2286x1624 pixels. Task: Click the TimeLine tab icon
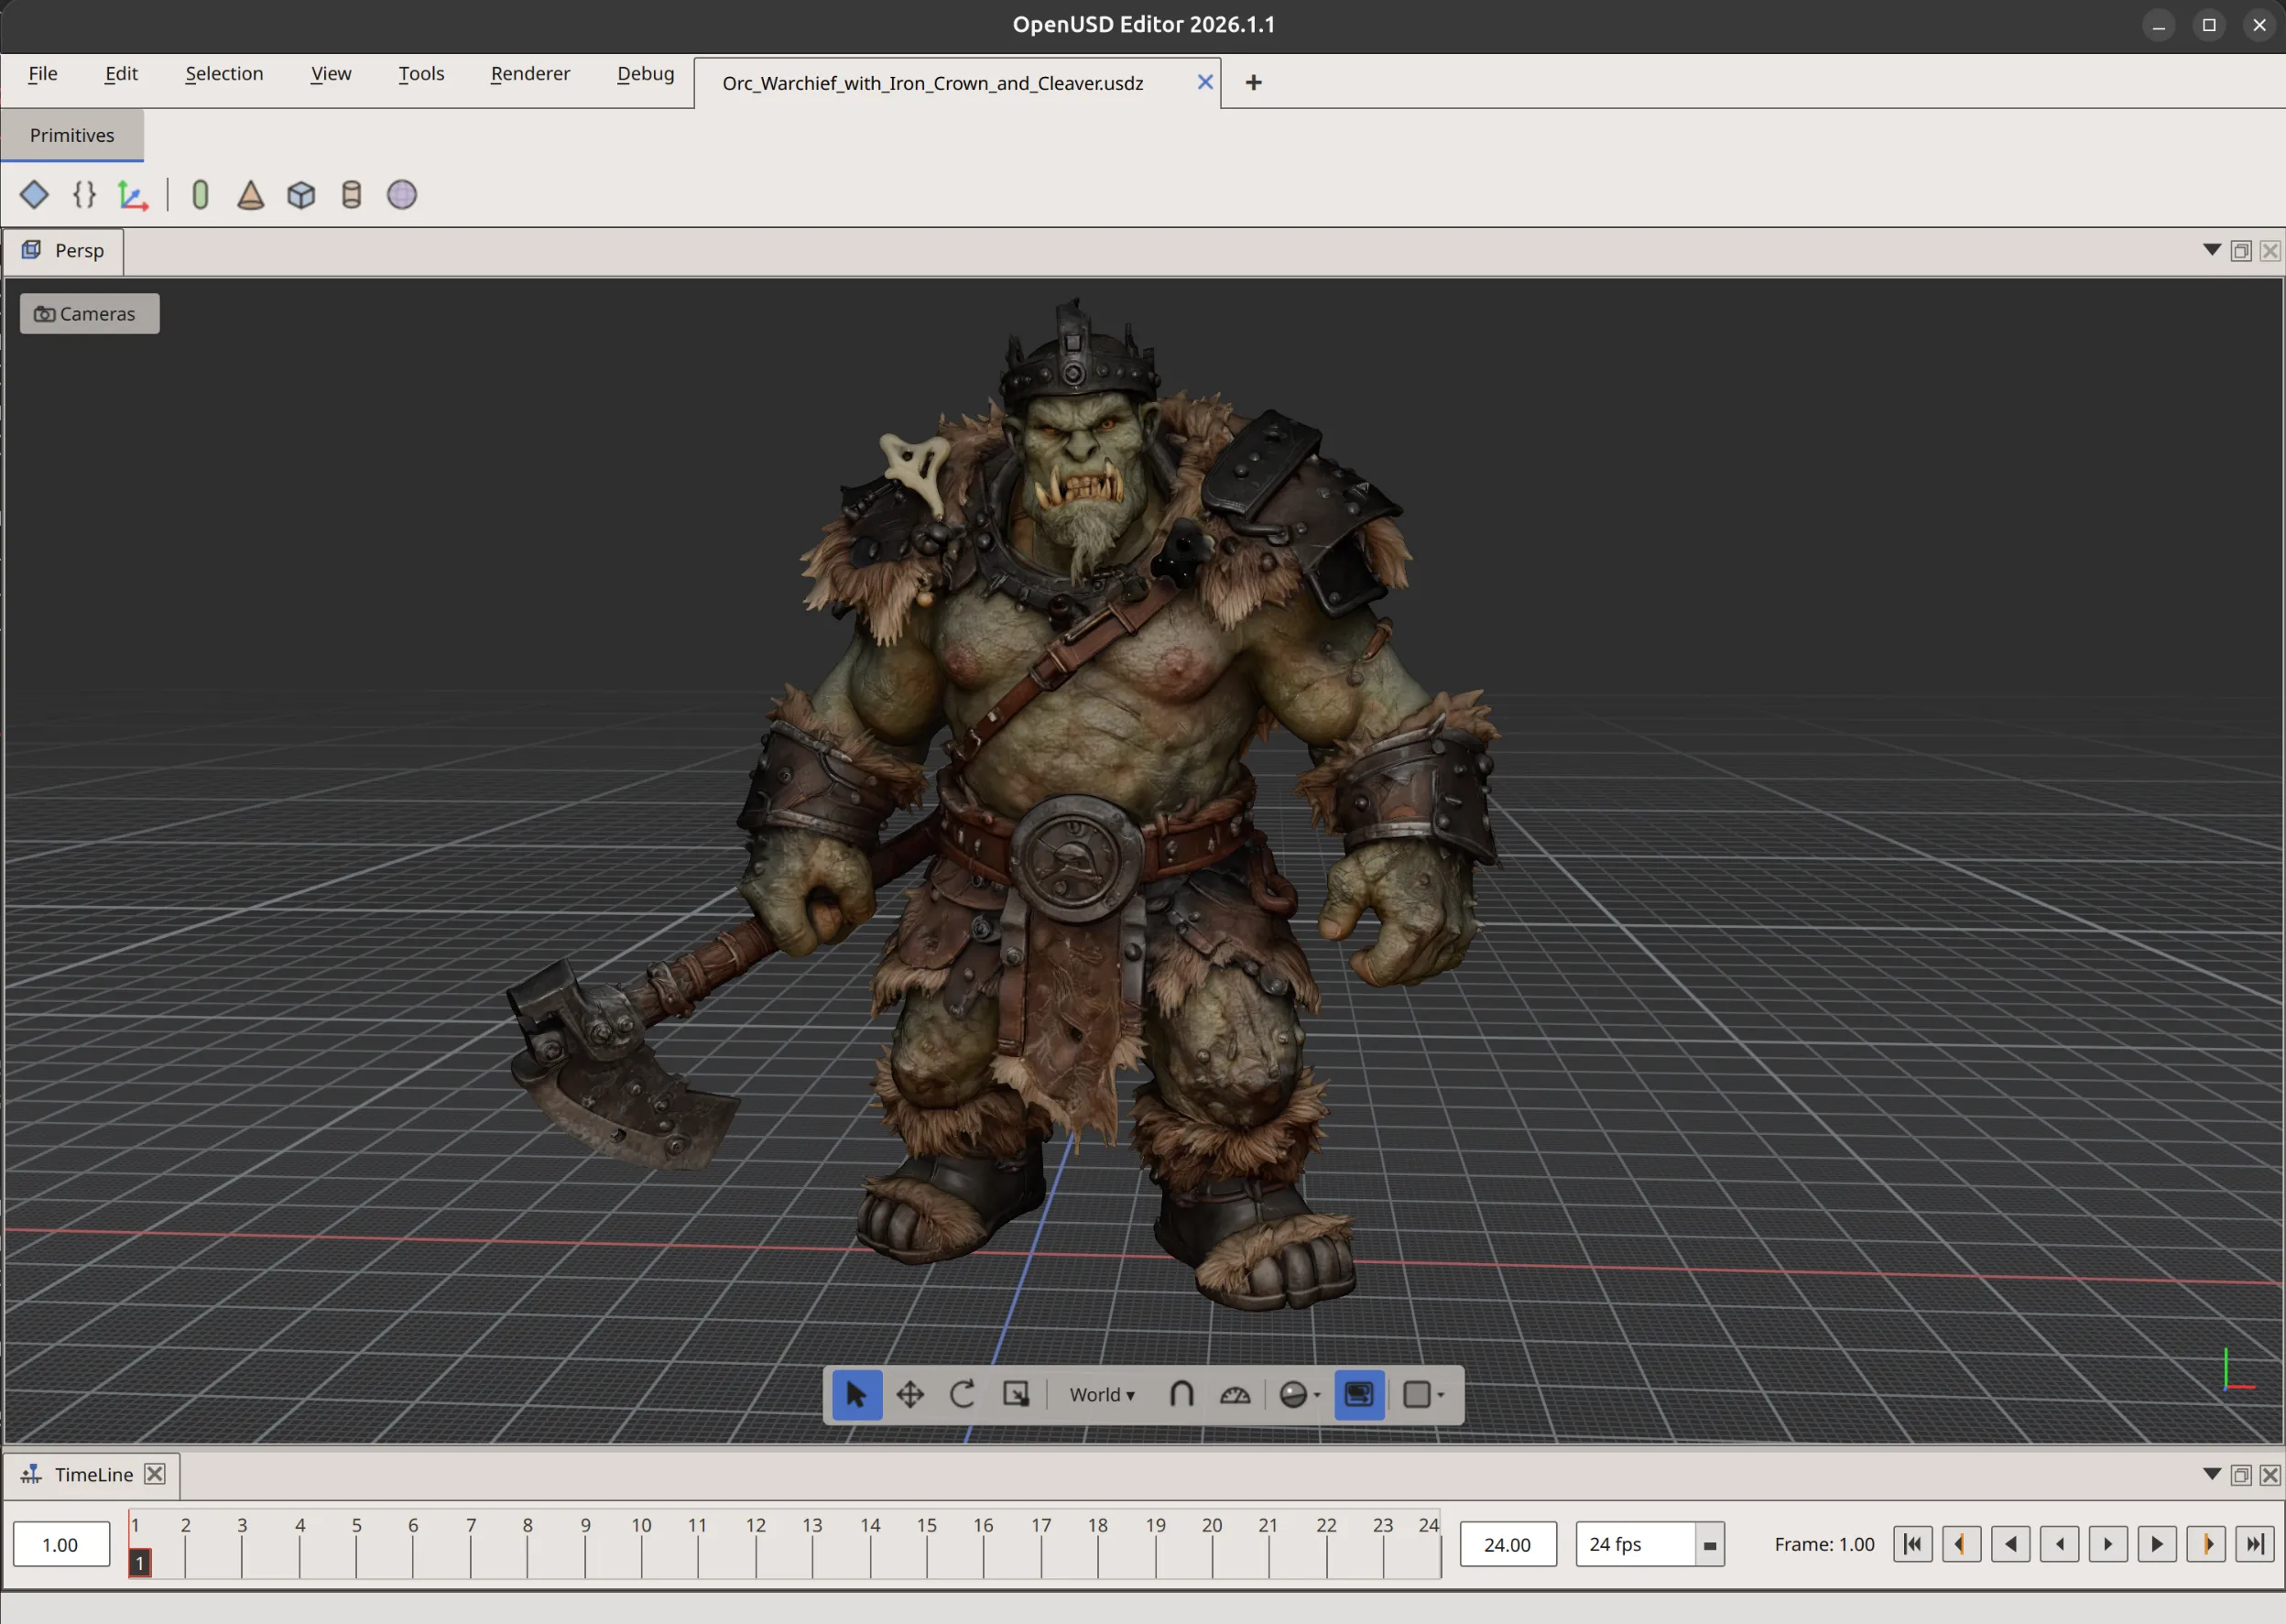(x=32, y=1474)
